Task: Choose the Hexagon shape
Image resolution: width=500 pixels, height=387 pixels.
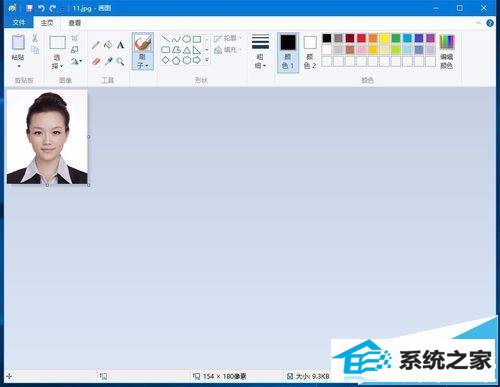Action: pyautogui.click(x=187, y=60)
